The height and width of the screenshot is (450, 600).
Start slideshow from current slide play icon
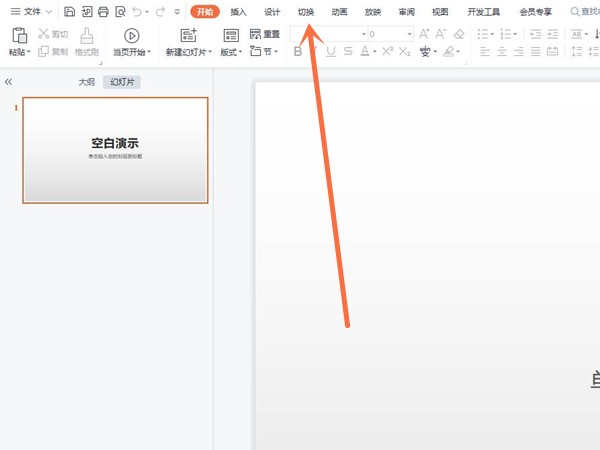click(131, 36)
